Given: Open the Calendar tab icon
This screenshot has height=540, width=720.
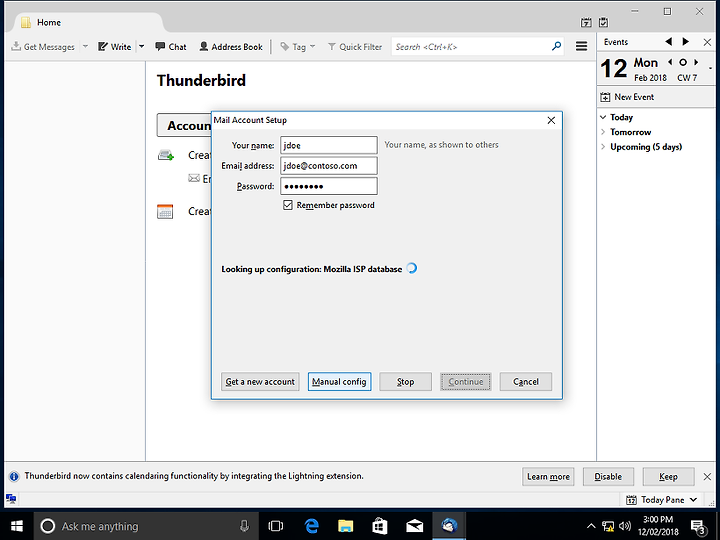Looking at the screenshot, I should point(586,22).
